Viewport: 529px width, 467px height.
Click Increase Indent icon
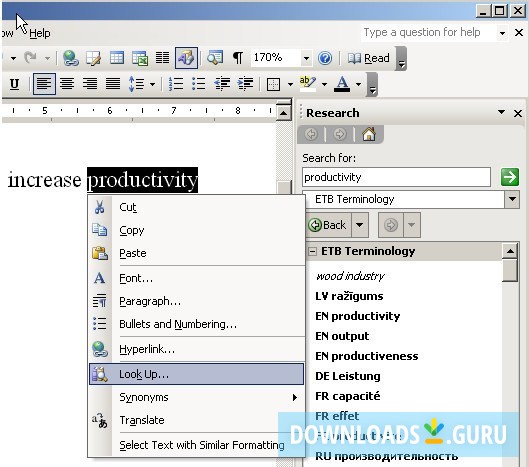pyautogui.click(x=245, y=84)
